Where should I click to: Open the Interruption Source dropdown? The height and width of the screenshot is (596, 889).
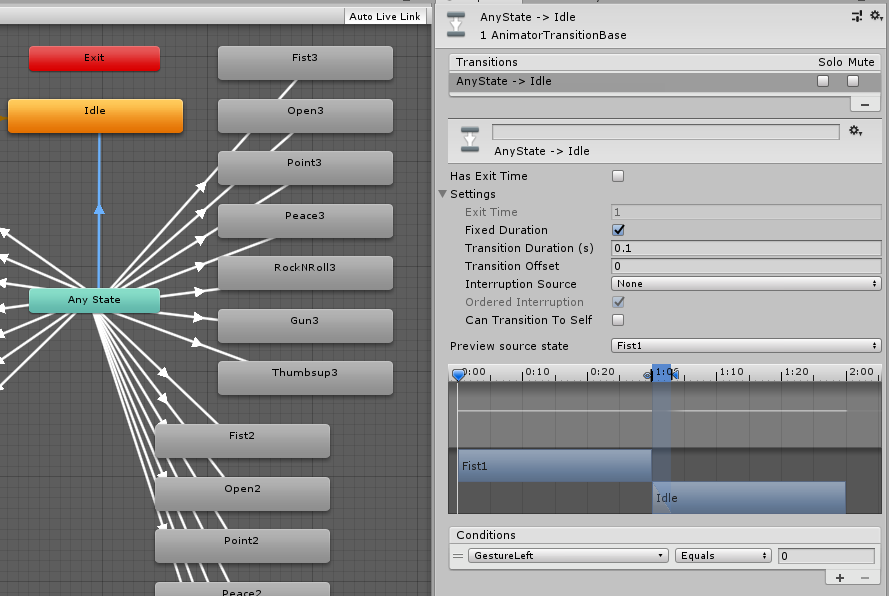click(x=745, y=284)
